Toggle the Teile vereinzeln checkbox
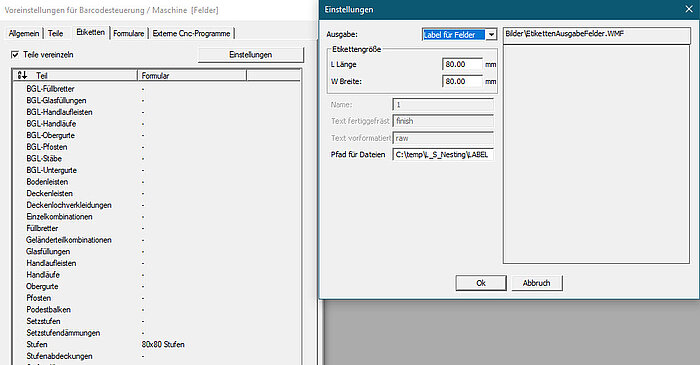The height and width of the screenshot is (365, 700). tap(15, 54)
